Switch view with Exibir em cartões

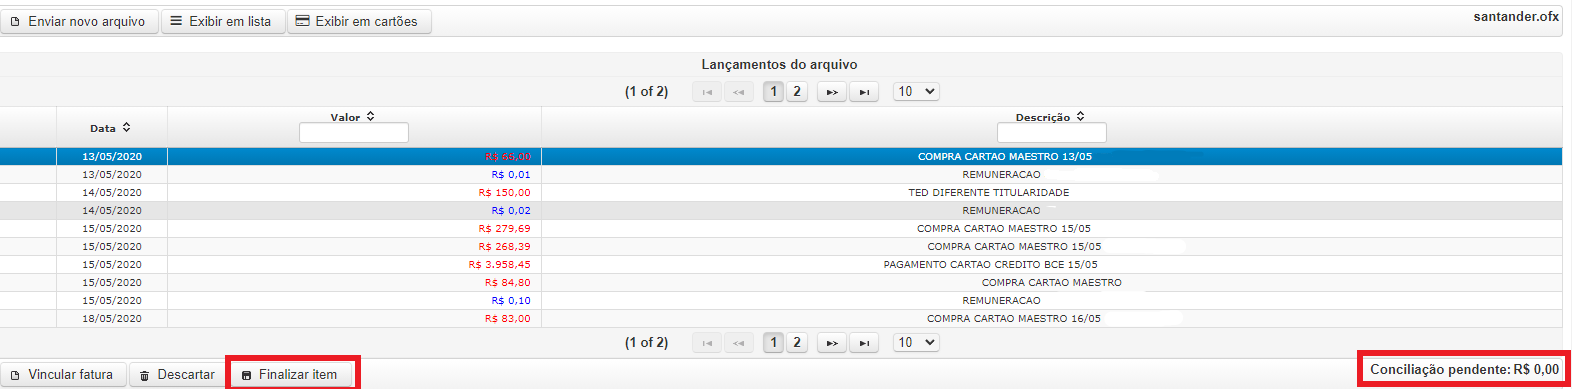[359, 21]
